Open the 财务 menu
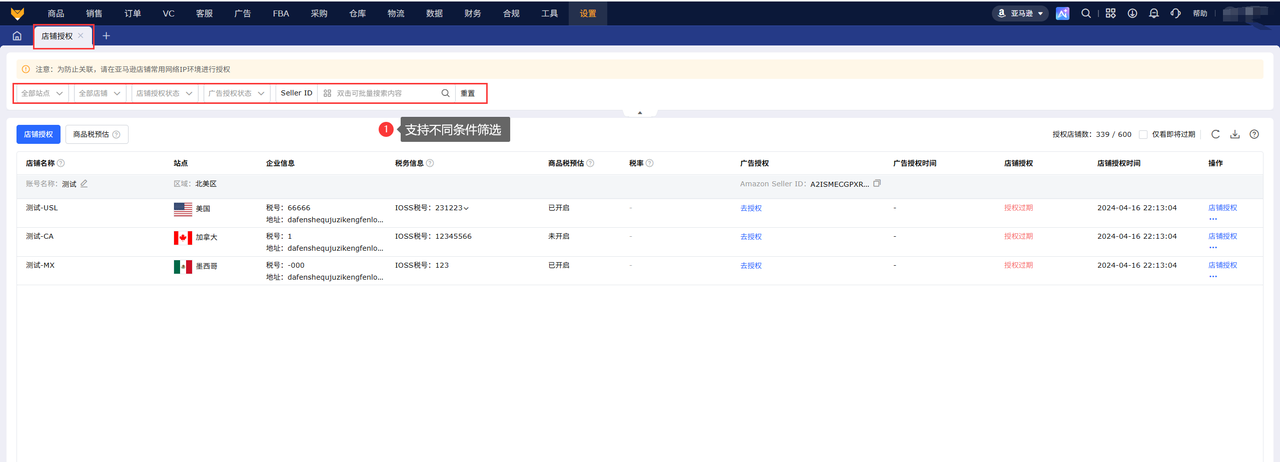Screen dimensions: 1280x462 coord(473,13)
